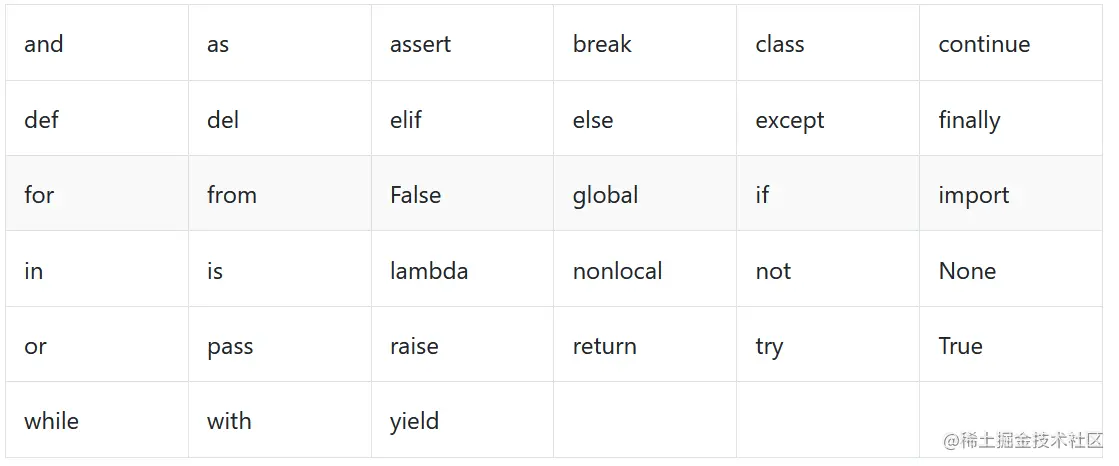Click the 'continue' keyword text

click(x=984, y=44)
